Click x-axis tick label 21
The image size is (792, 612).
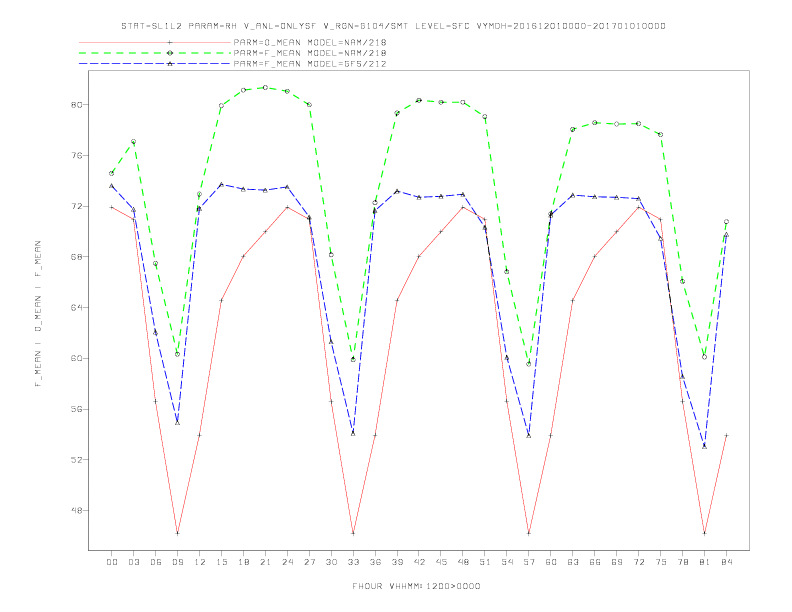[265, 562]
